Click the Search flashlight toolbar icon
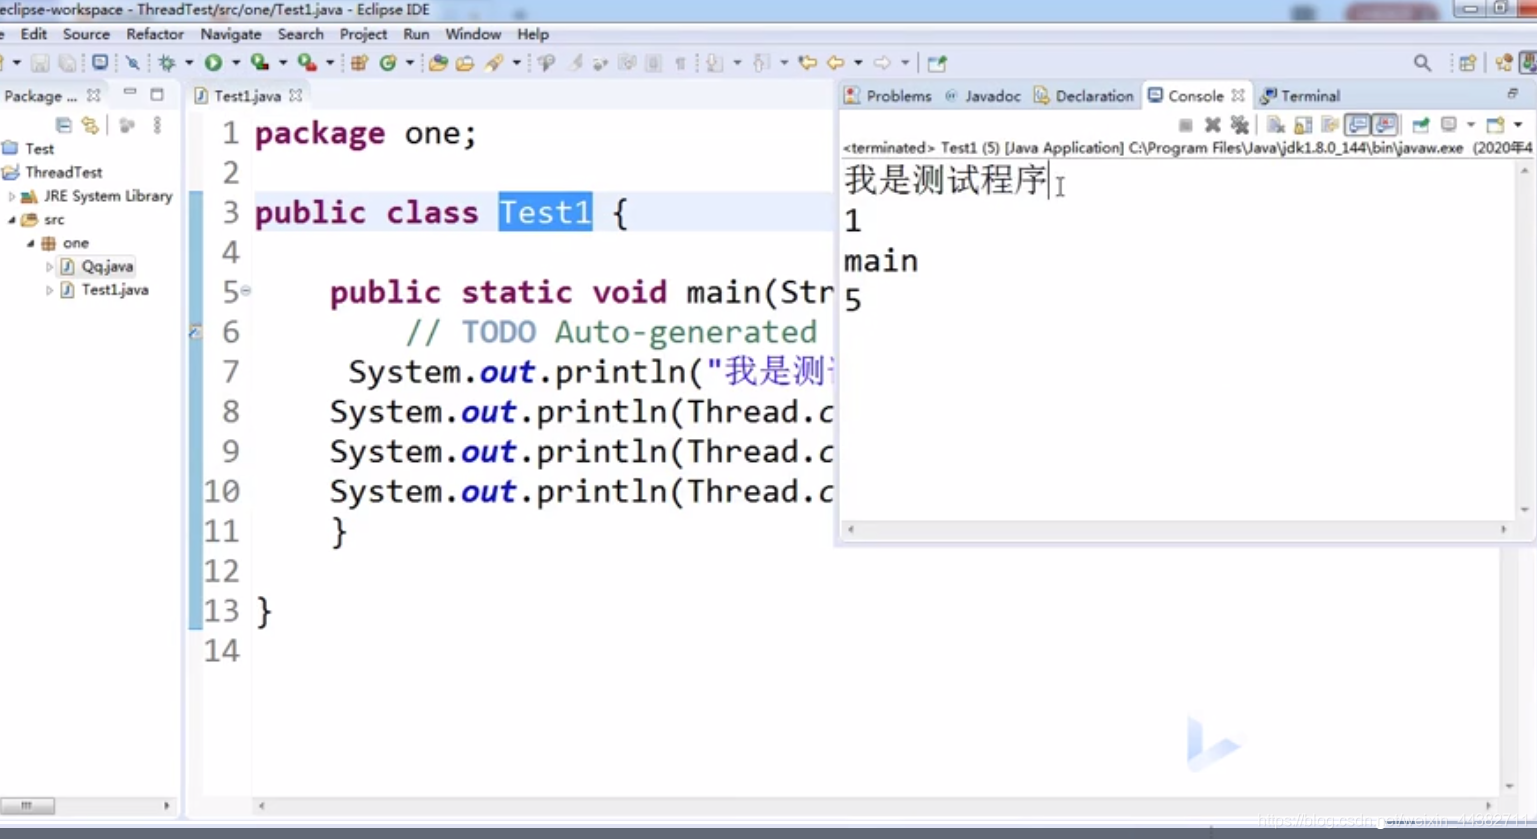 point(495,63)
